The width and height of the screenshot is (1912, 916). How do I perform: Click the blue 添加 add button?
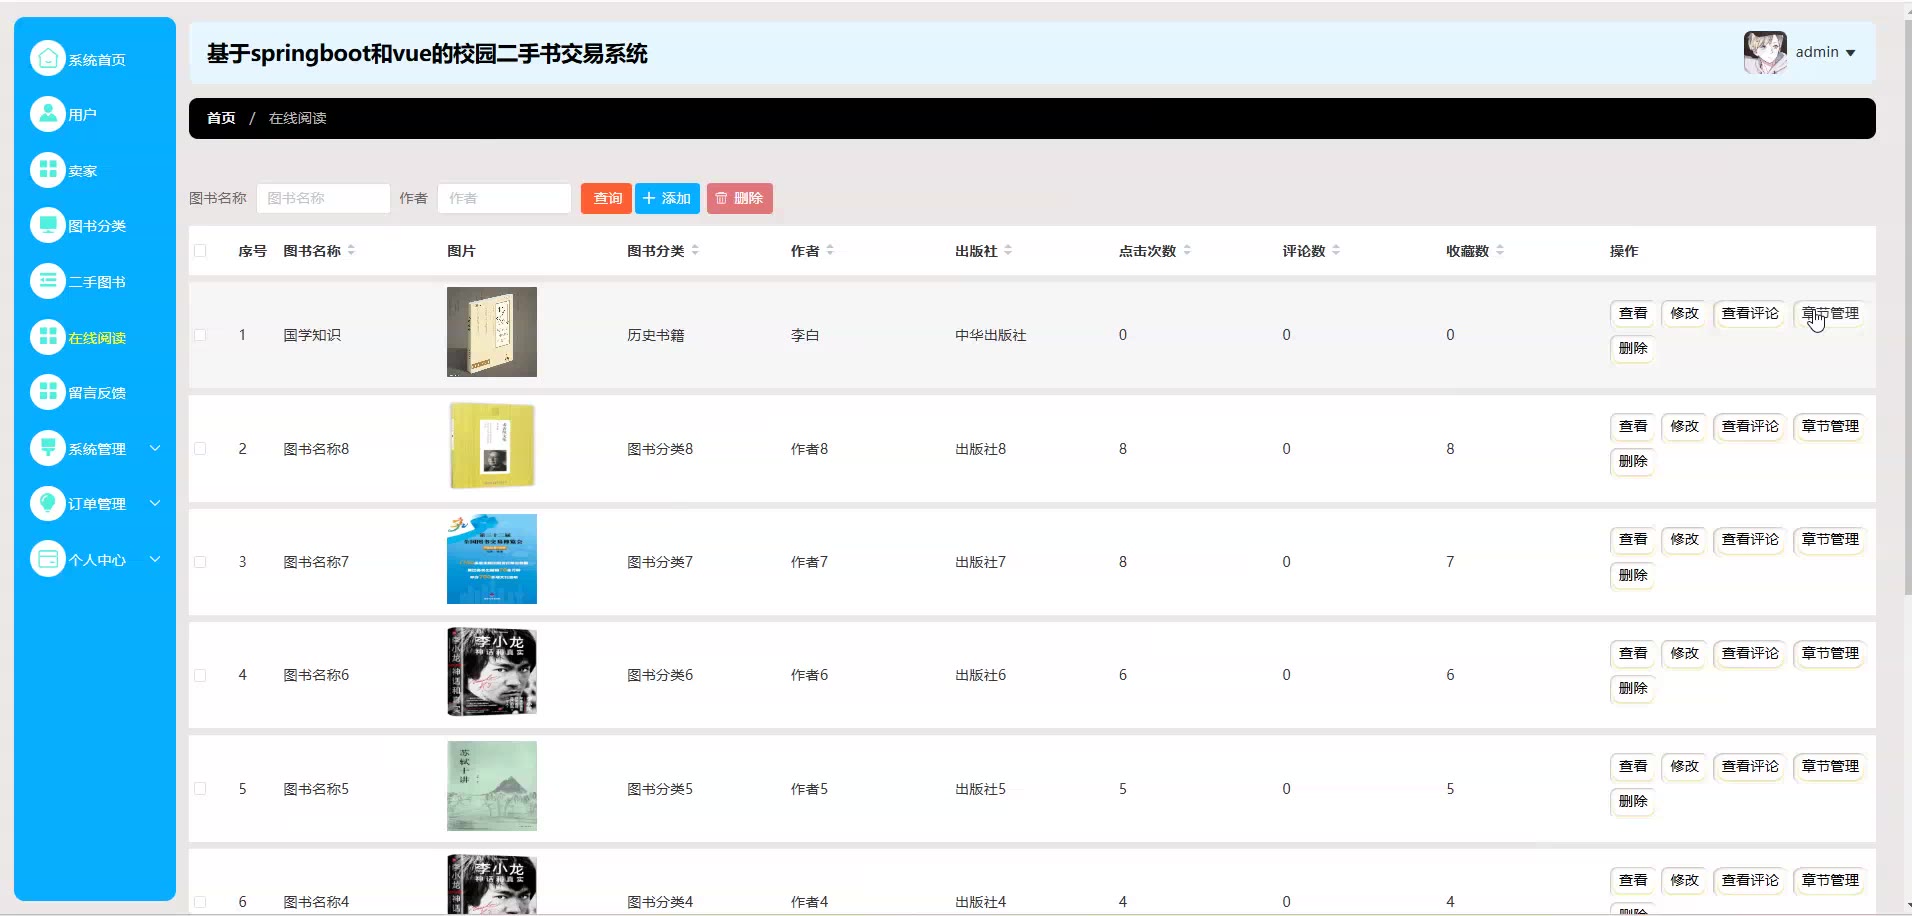click(x=667, y=198)
